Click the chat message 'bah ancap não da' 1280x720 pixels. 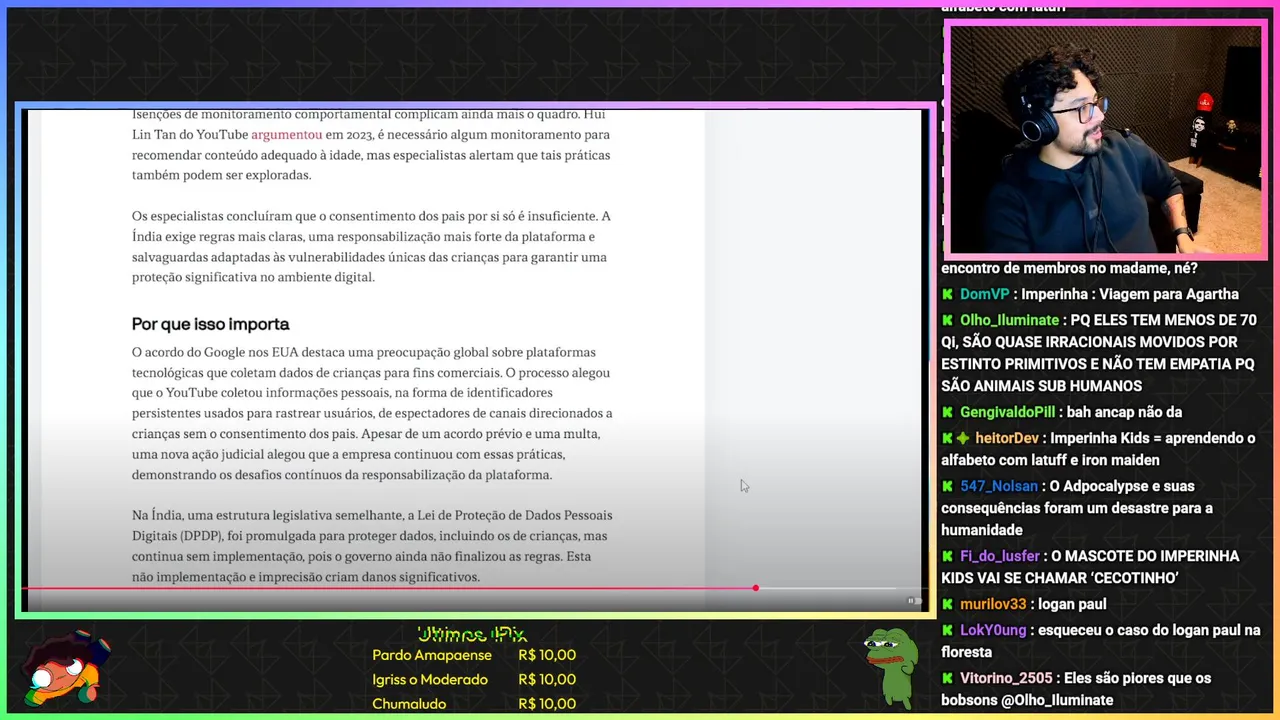click(x=1127, y=412)
